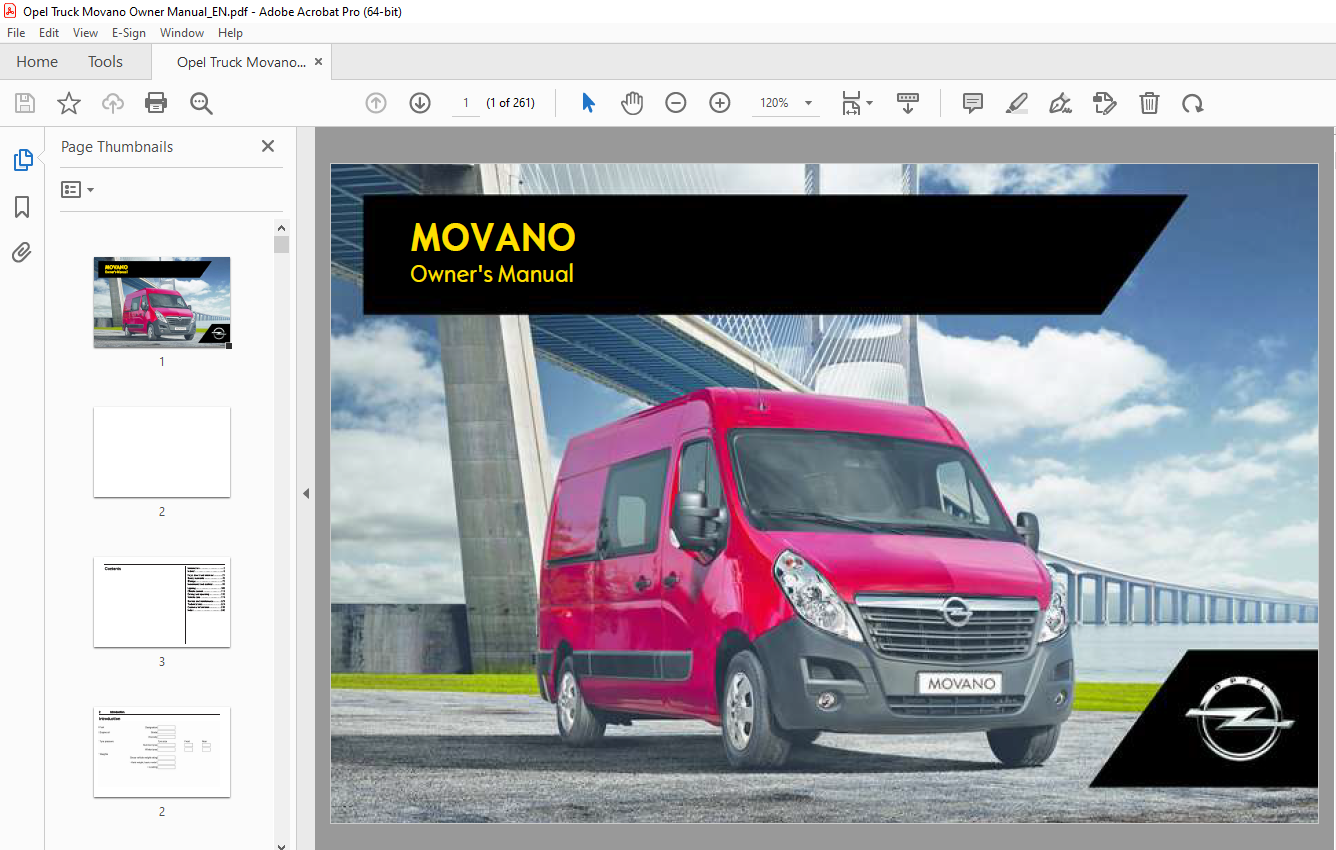Select the Opel Truck Movano document tab
The width and height of the screenshot is (1336, 850).
click(x=241, y=62)
